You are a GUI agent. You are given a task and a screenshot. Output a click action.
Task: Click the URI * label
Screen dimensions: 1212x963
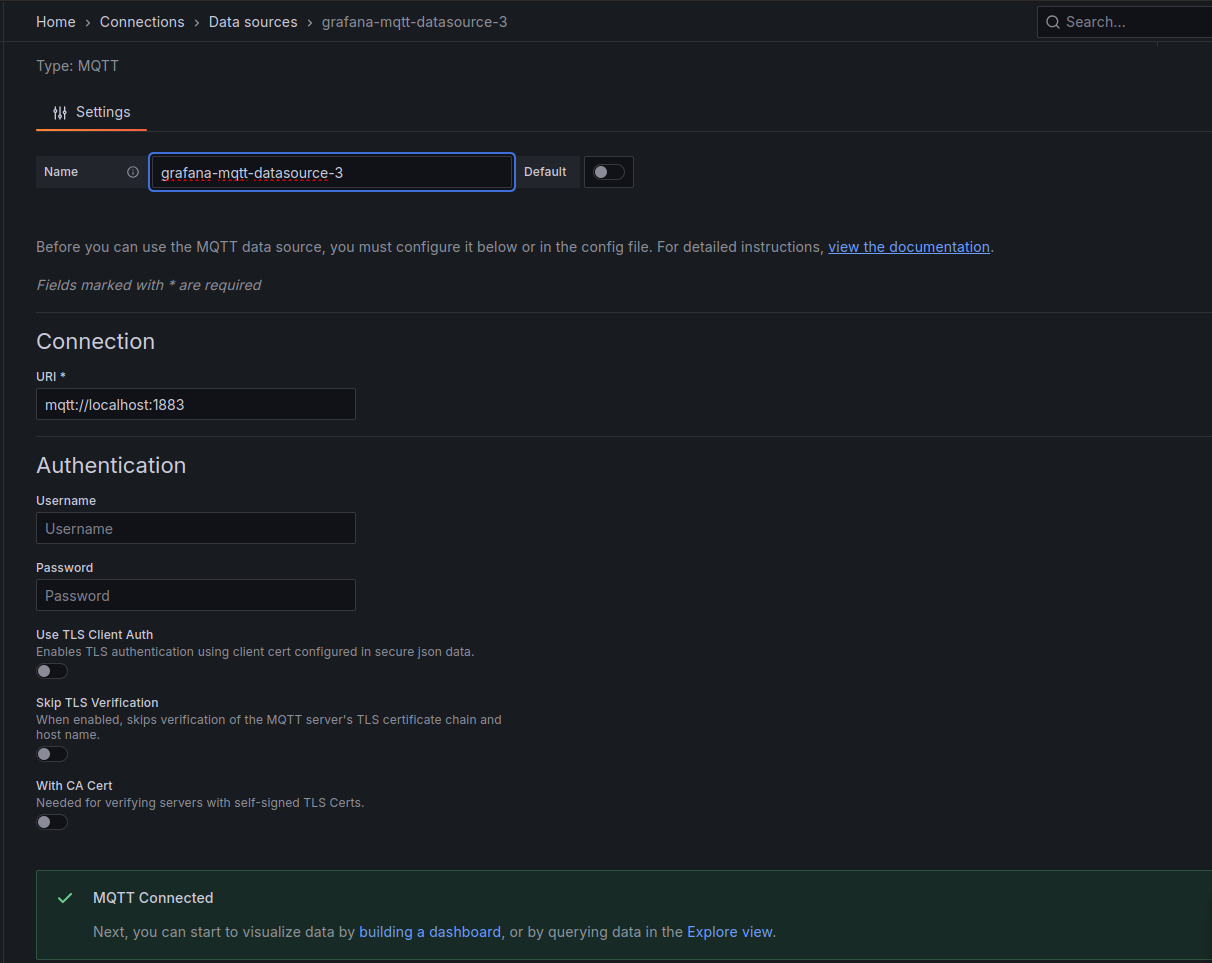tap(50, 376)
